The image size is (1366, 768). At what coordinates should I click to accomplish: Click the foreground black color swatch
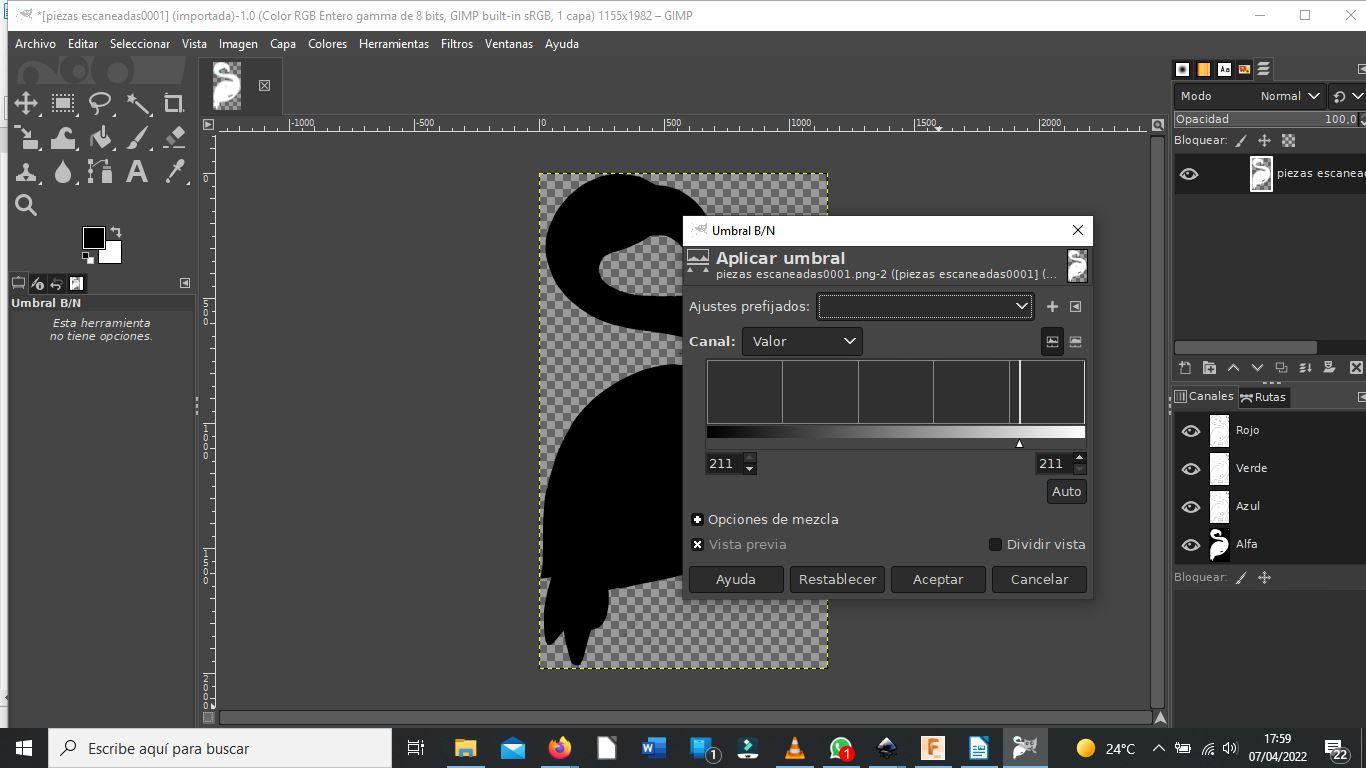click(93, 238)
